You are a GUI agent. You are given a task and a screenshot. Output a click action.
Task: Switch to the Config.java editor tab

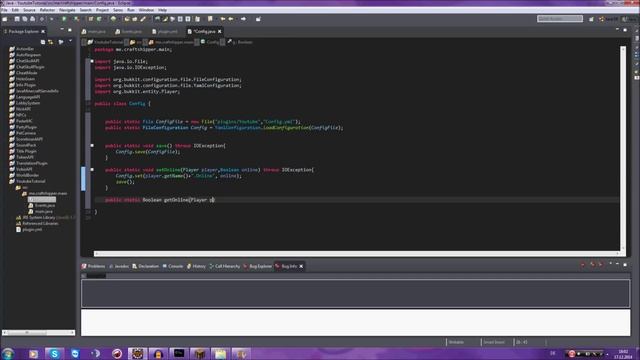pyautogui.click(x=204, y=31)
